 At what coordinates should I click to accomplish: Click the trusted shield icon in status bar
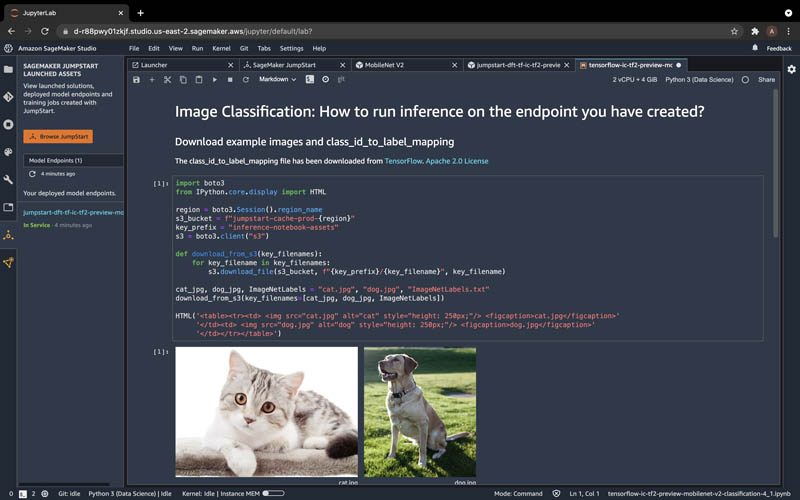[x=556, y=493]
